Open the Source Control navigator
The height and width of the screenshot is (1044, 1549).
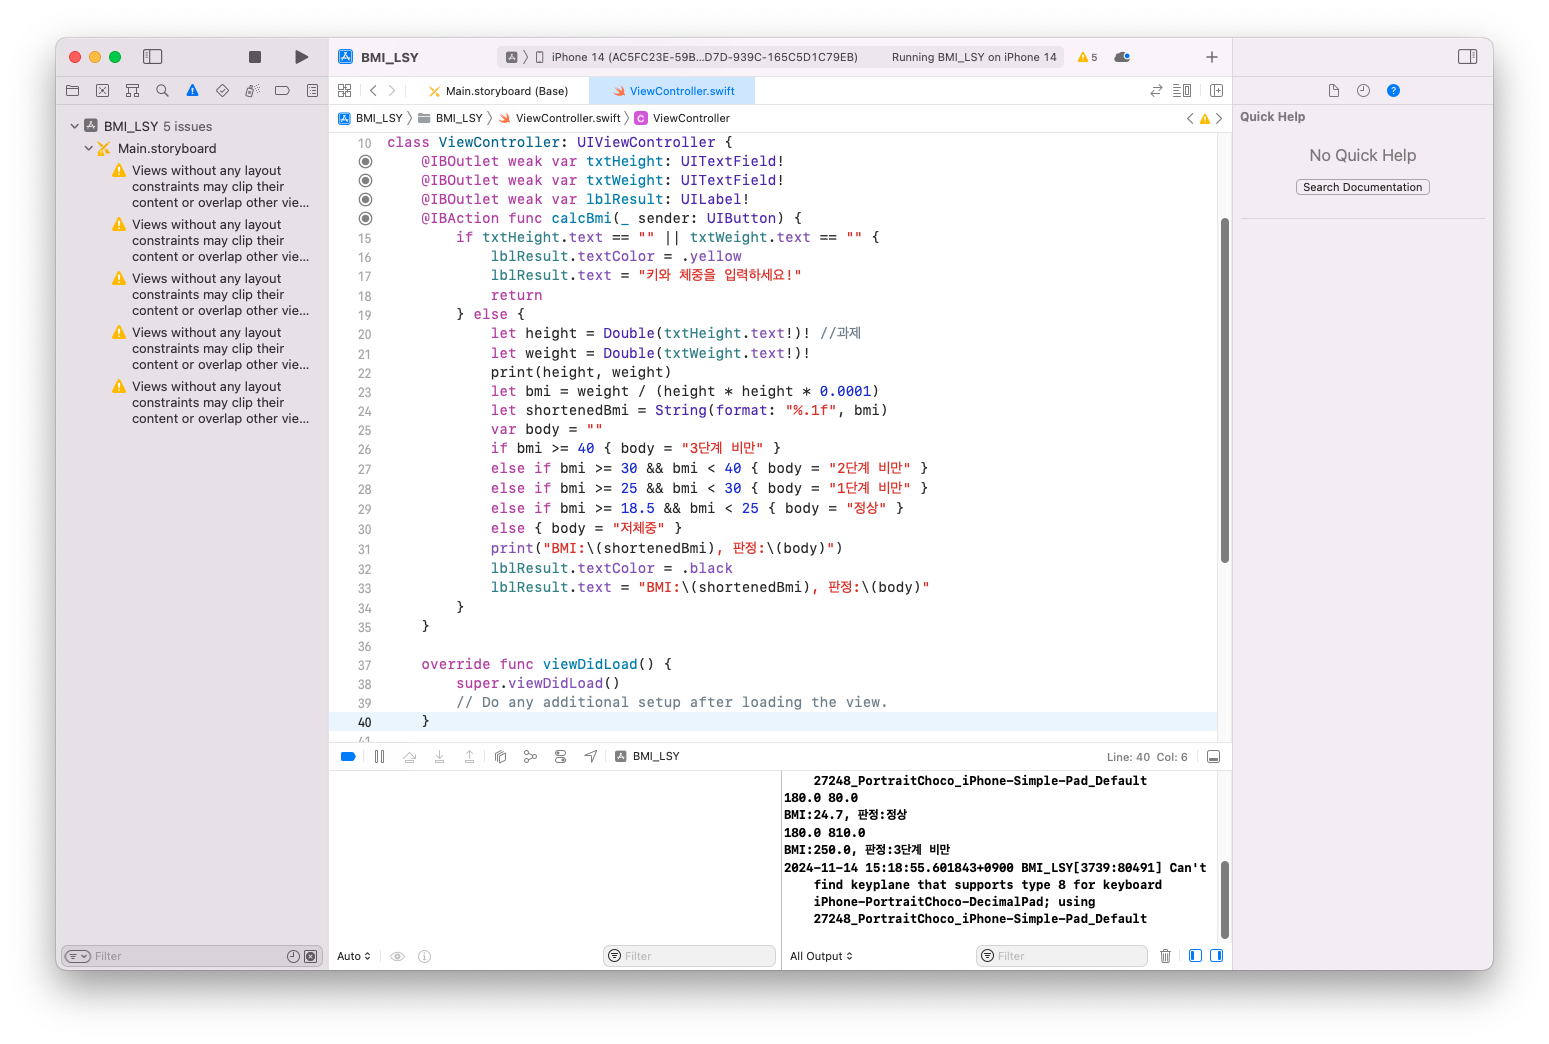102,91
